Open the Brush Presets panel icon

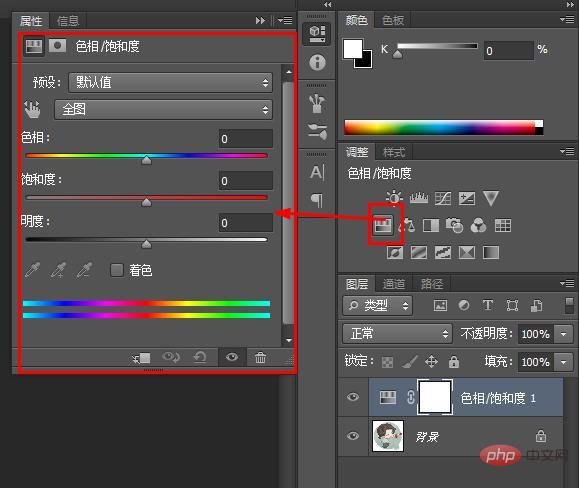[318, 131]
